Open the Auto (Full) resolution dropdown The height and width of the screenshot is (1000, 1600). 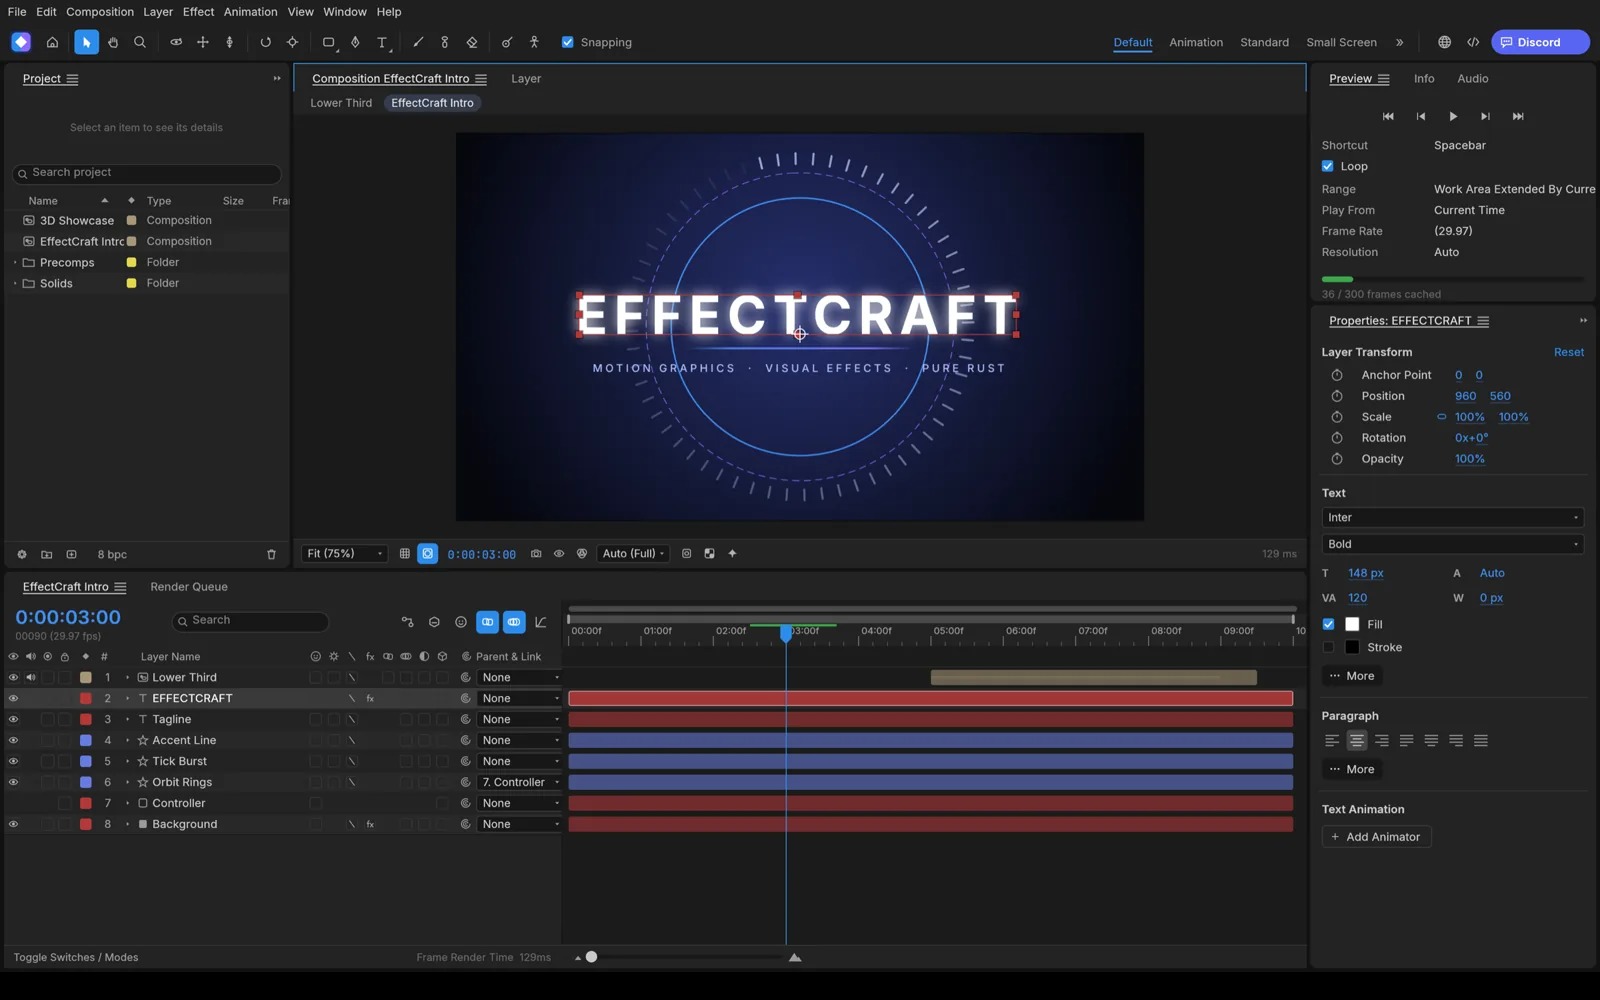pos(634,553)
